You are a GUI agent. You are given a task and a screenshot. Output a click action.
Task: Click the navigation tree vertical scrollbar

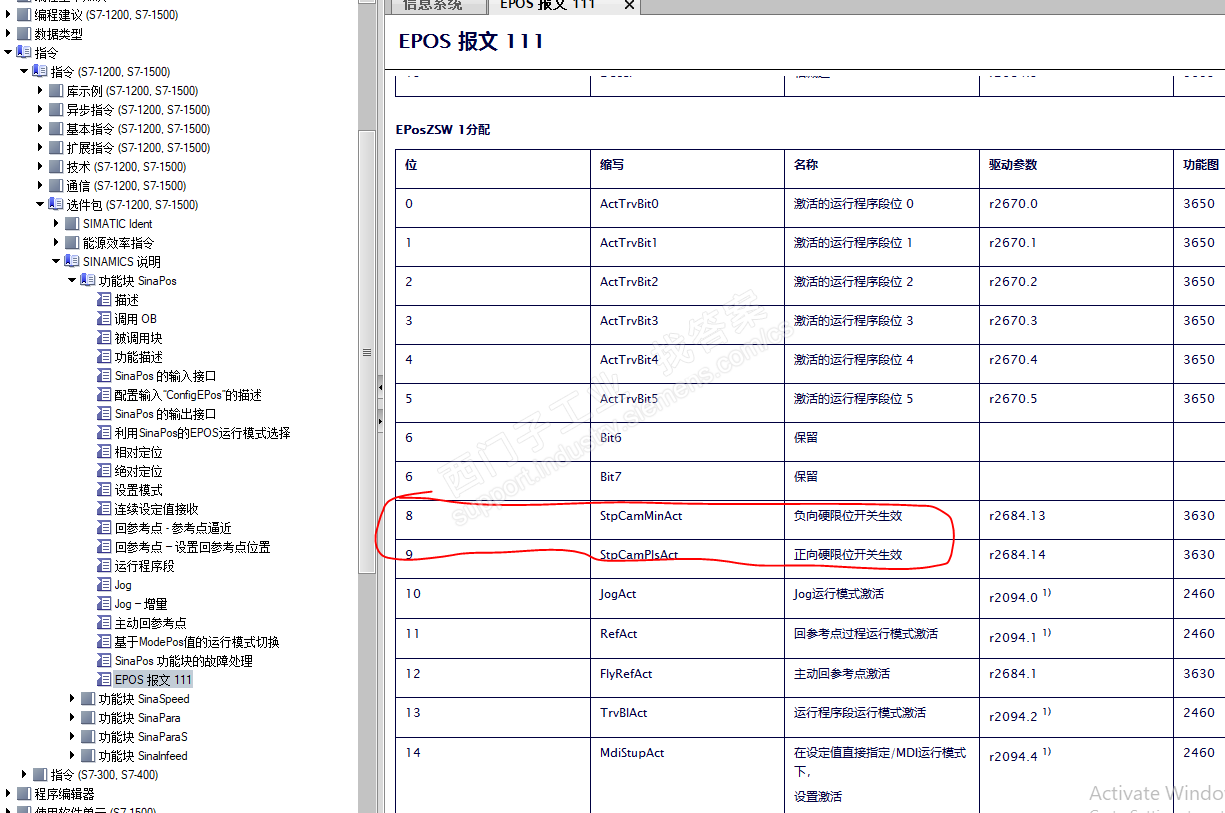(367, 352)
